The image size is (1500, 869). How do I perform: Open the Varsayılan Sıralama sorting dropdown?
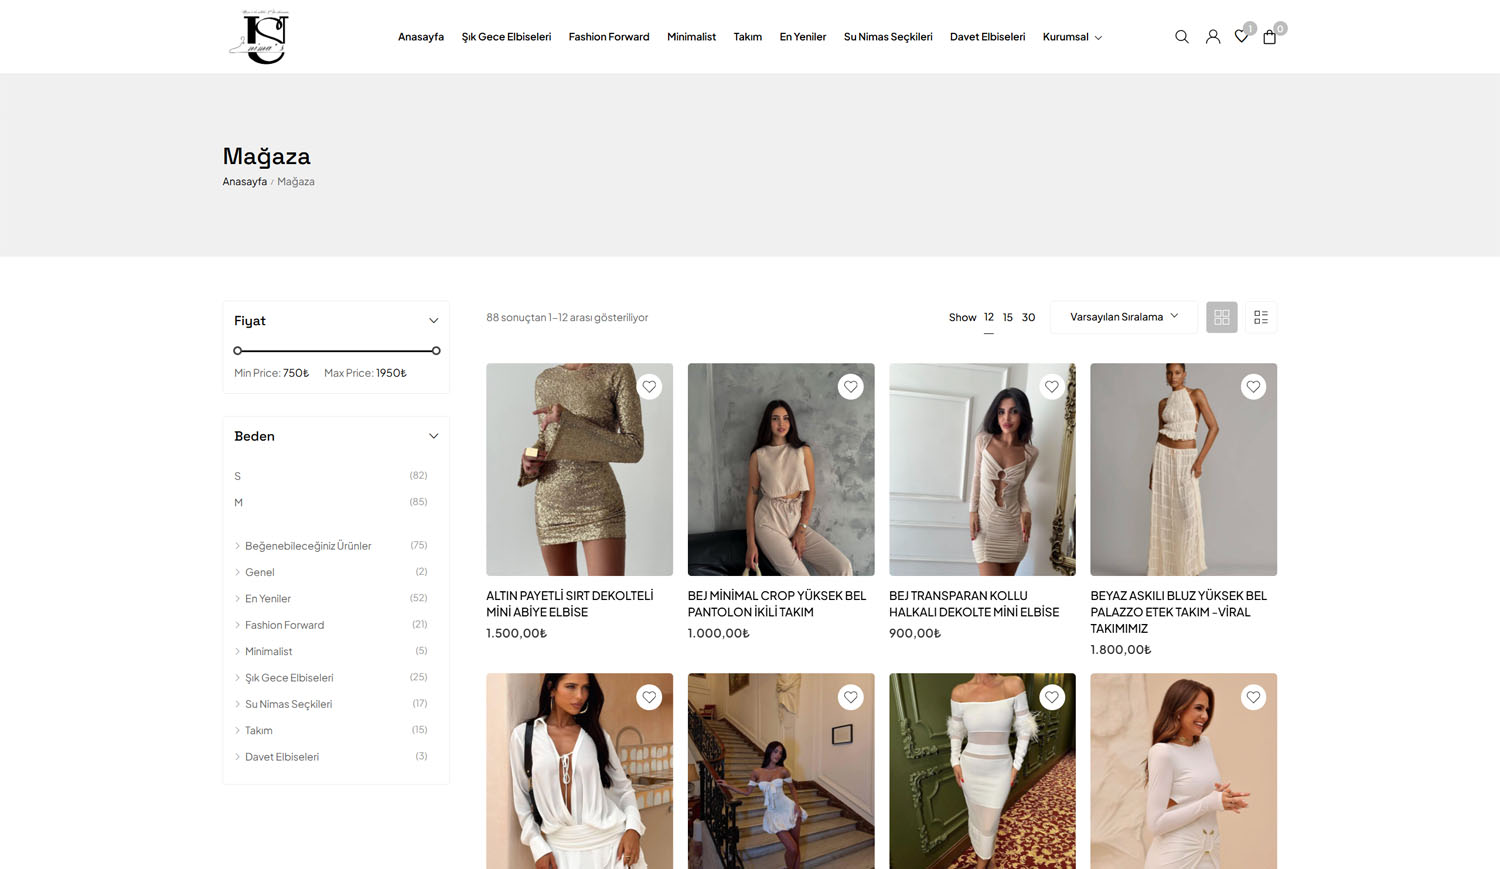pos(1123,317)
